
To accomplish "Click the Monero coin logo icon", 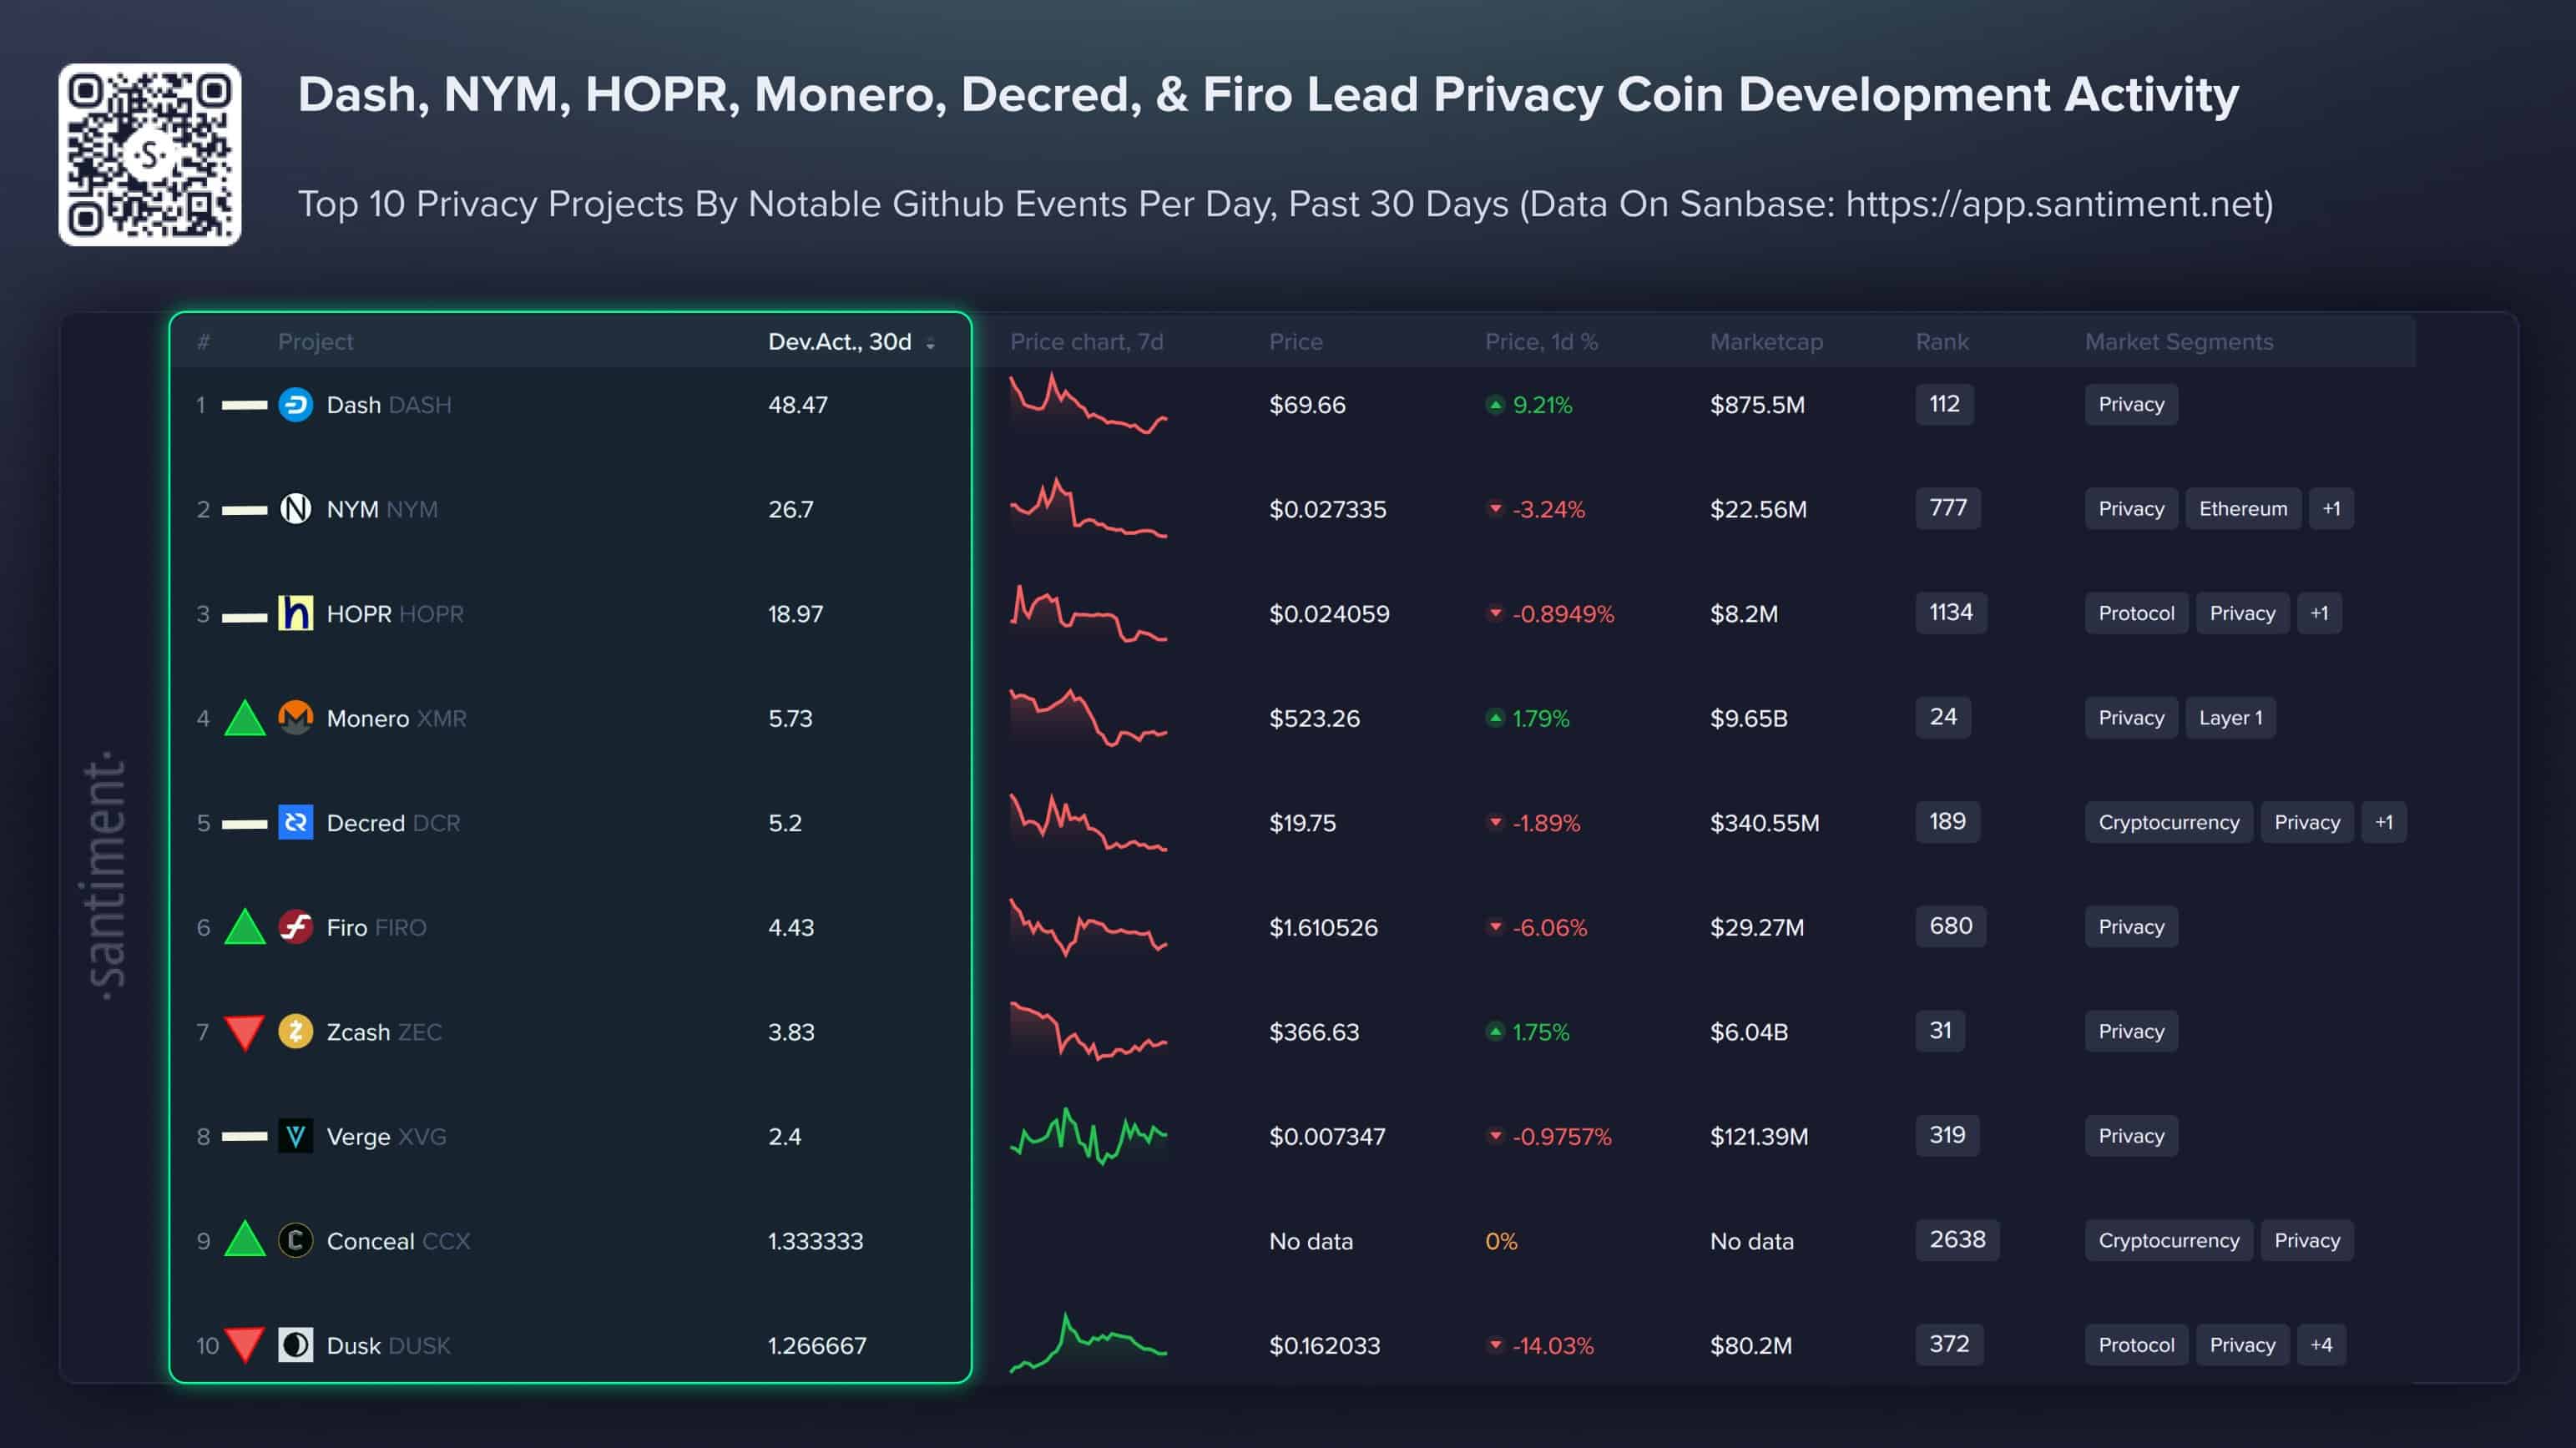I will point(295,718).
